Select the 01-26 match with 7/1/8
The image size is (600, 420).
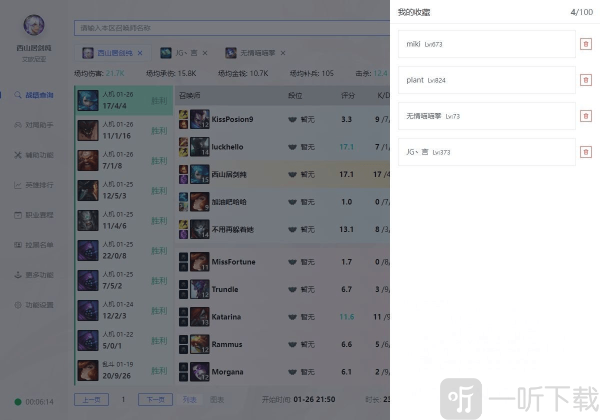pyautogui.click(x=124, y=160)
